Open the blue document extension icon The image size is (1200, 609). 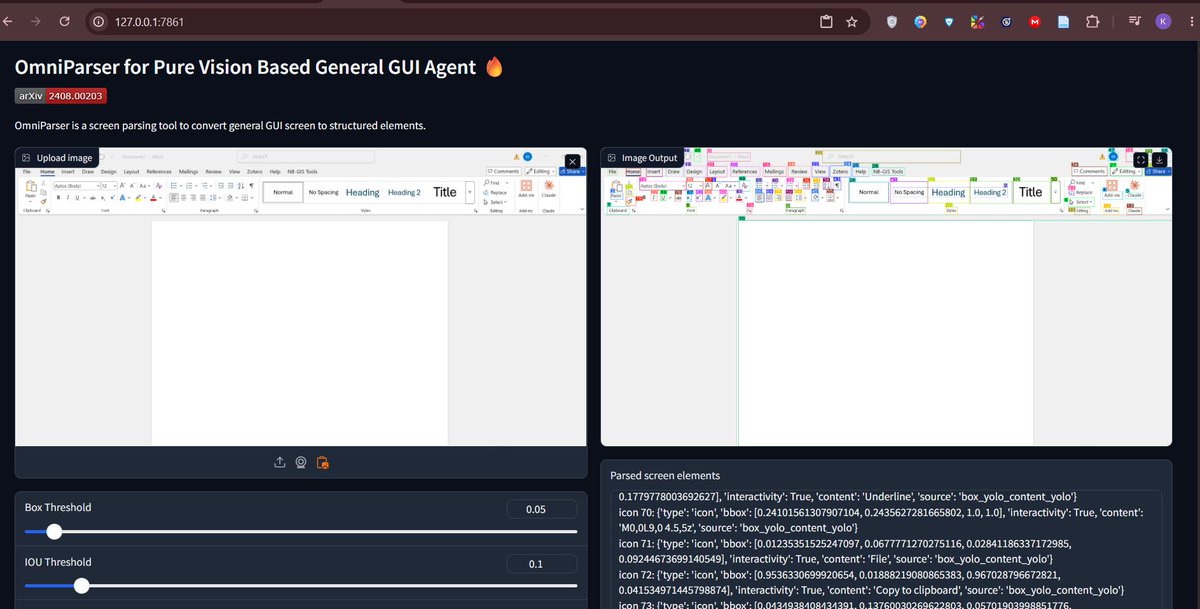1063,22
